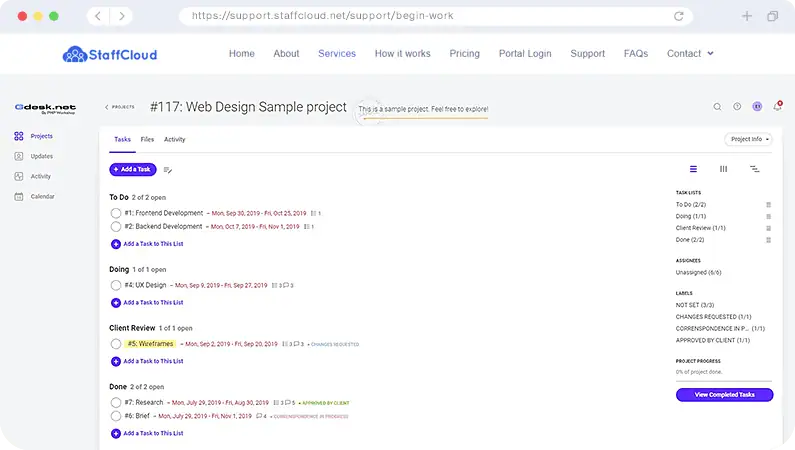Switch to list view icon
This screenshot has width=795, height=450.
click(x=693, y=169)
